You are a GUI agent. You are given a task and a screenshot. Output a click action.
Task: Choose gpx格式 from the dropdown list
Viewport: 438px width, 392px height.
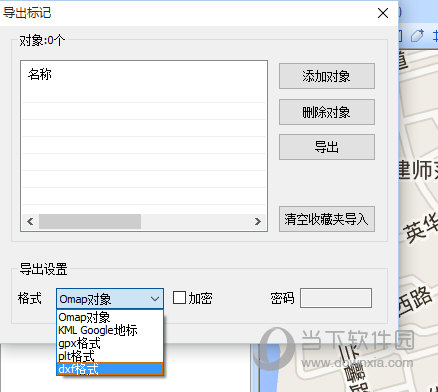[x=110, y=343]
